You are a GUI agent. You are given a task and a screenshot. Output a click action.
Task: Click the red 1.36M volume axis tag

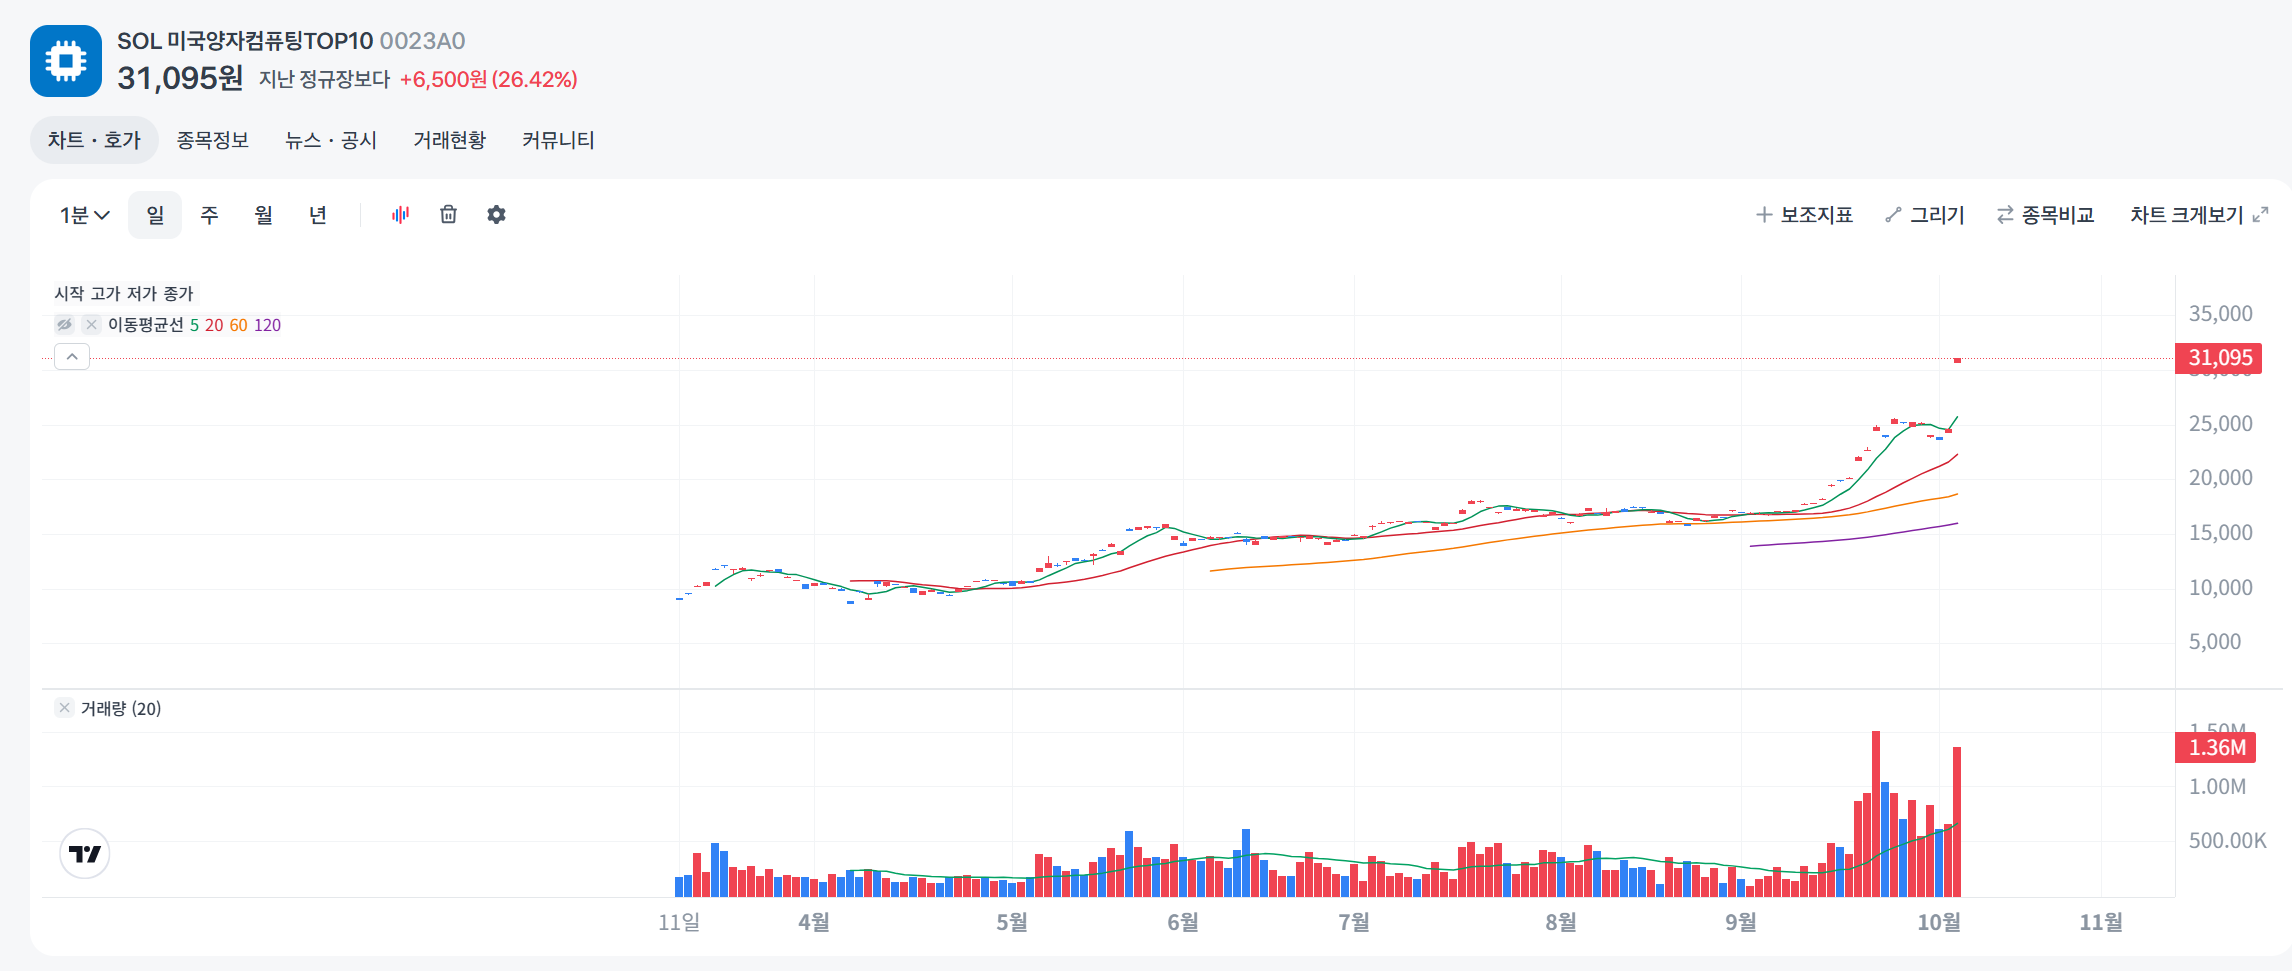point(2216,747)
